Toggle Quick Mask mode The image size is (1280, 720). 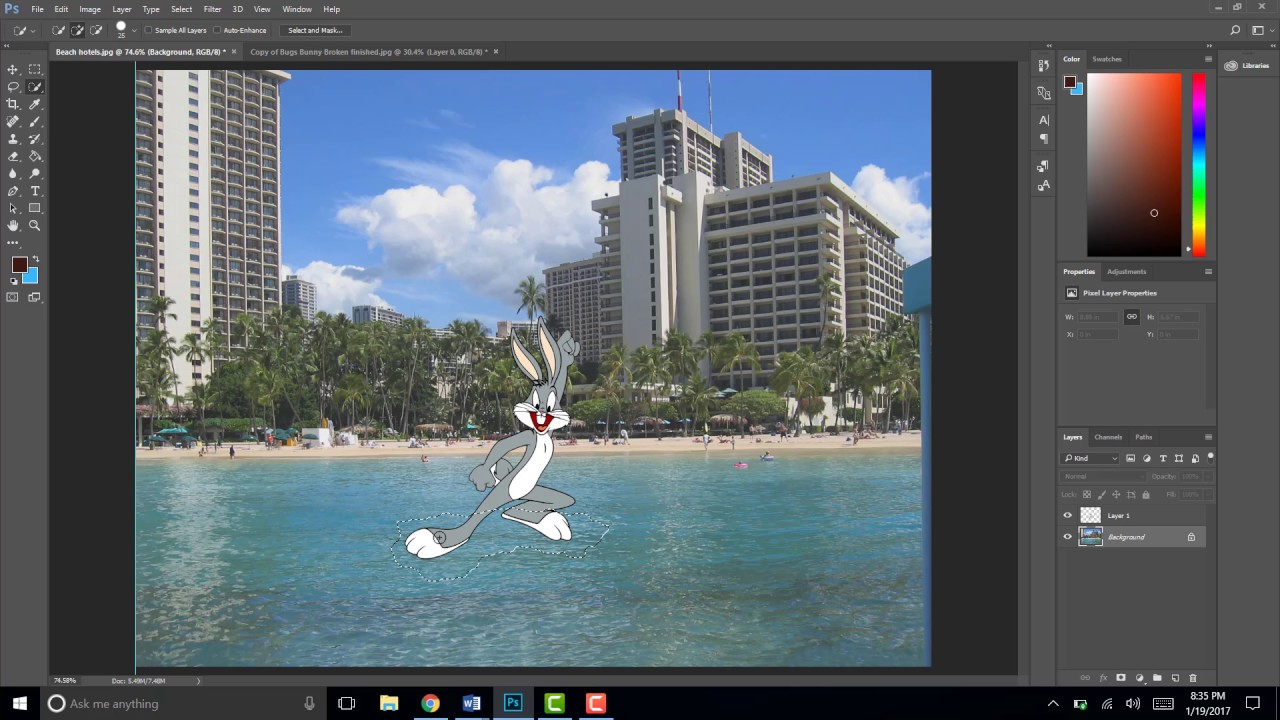[13, 297]
